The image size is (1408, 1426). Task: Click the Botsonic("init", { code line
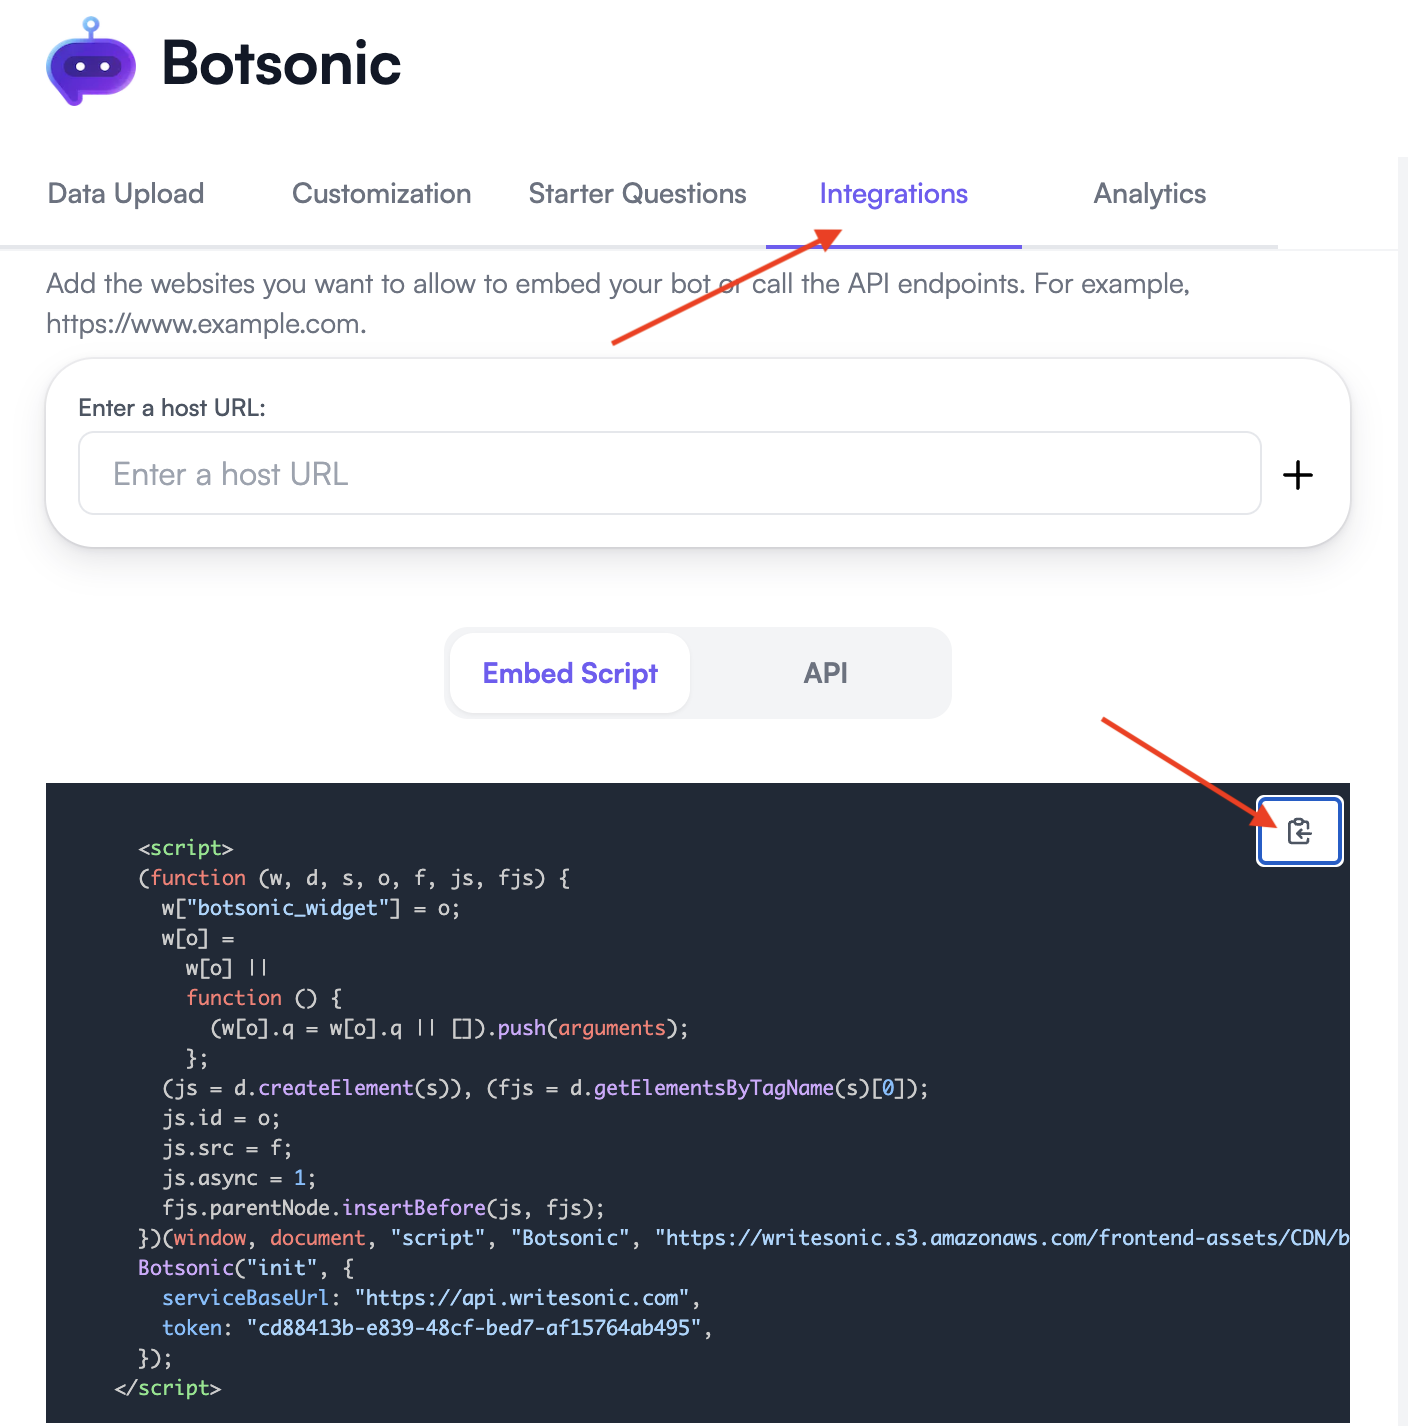(246, 1268)
